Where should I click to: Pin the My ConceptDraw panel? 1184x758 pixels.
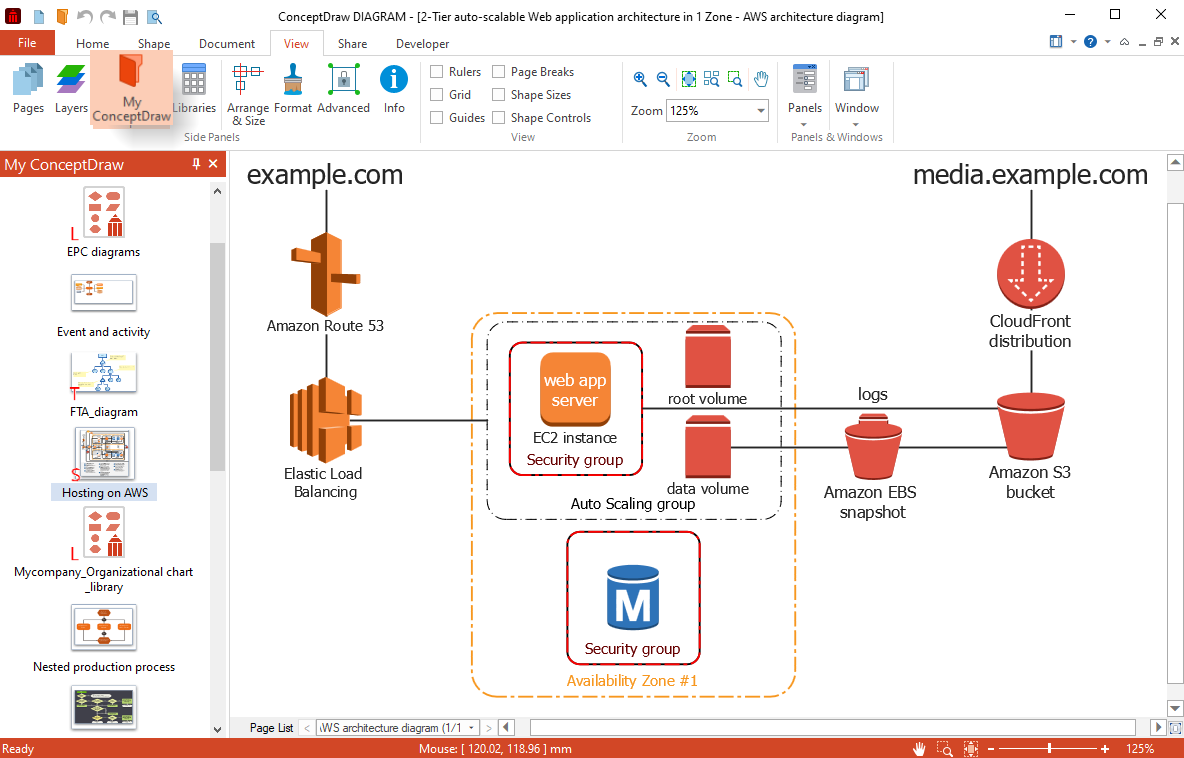[197, 164]
